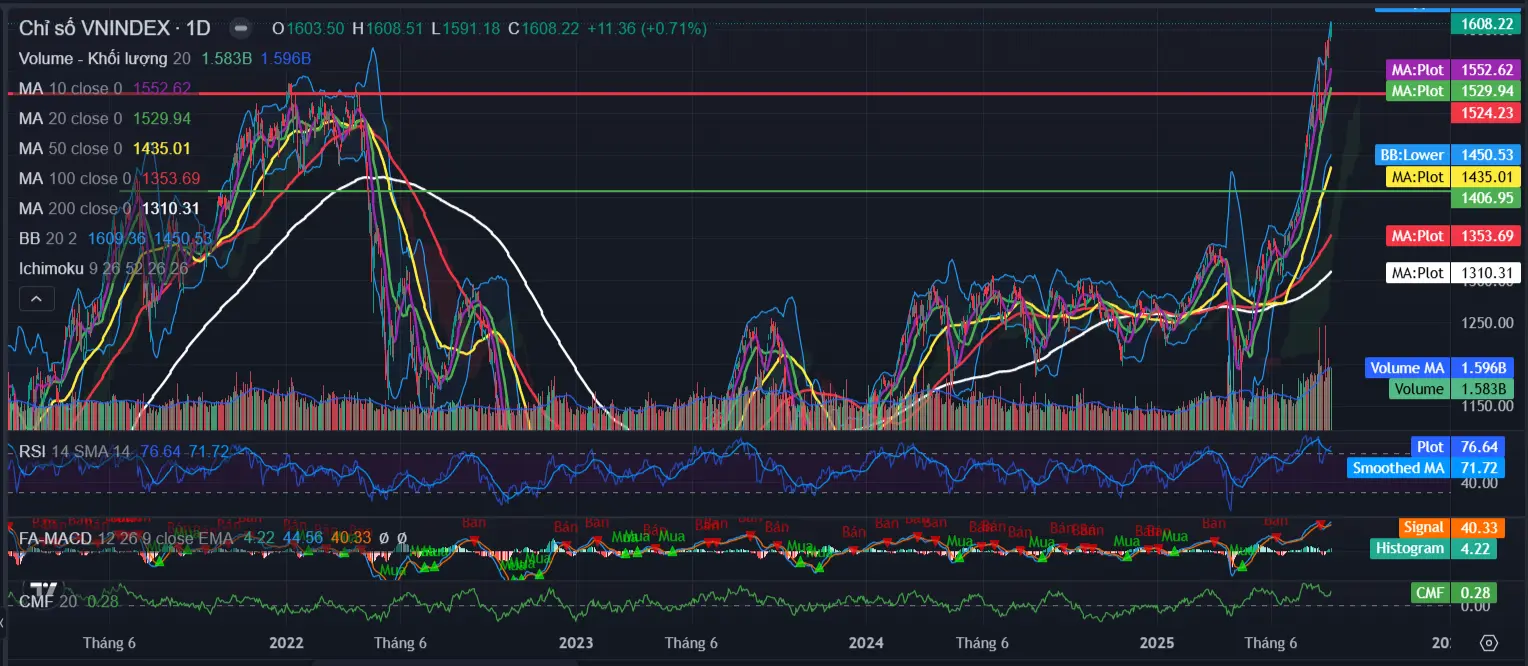Open chart settings via the gear icon
The width and height of the screenshot is (1528, 666).
click(1488, 643)
